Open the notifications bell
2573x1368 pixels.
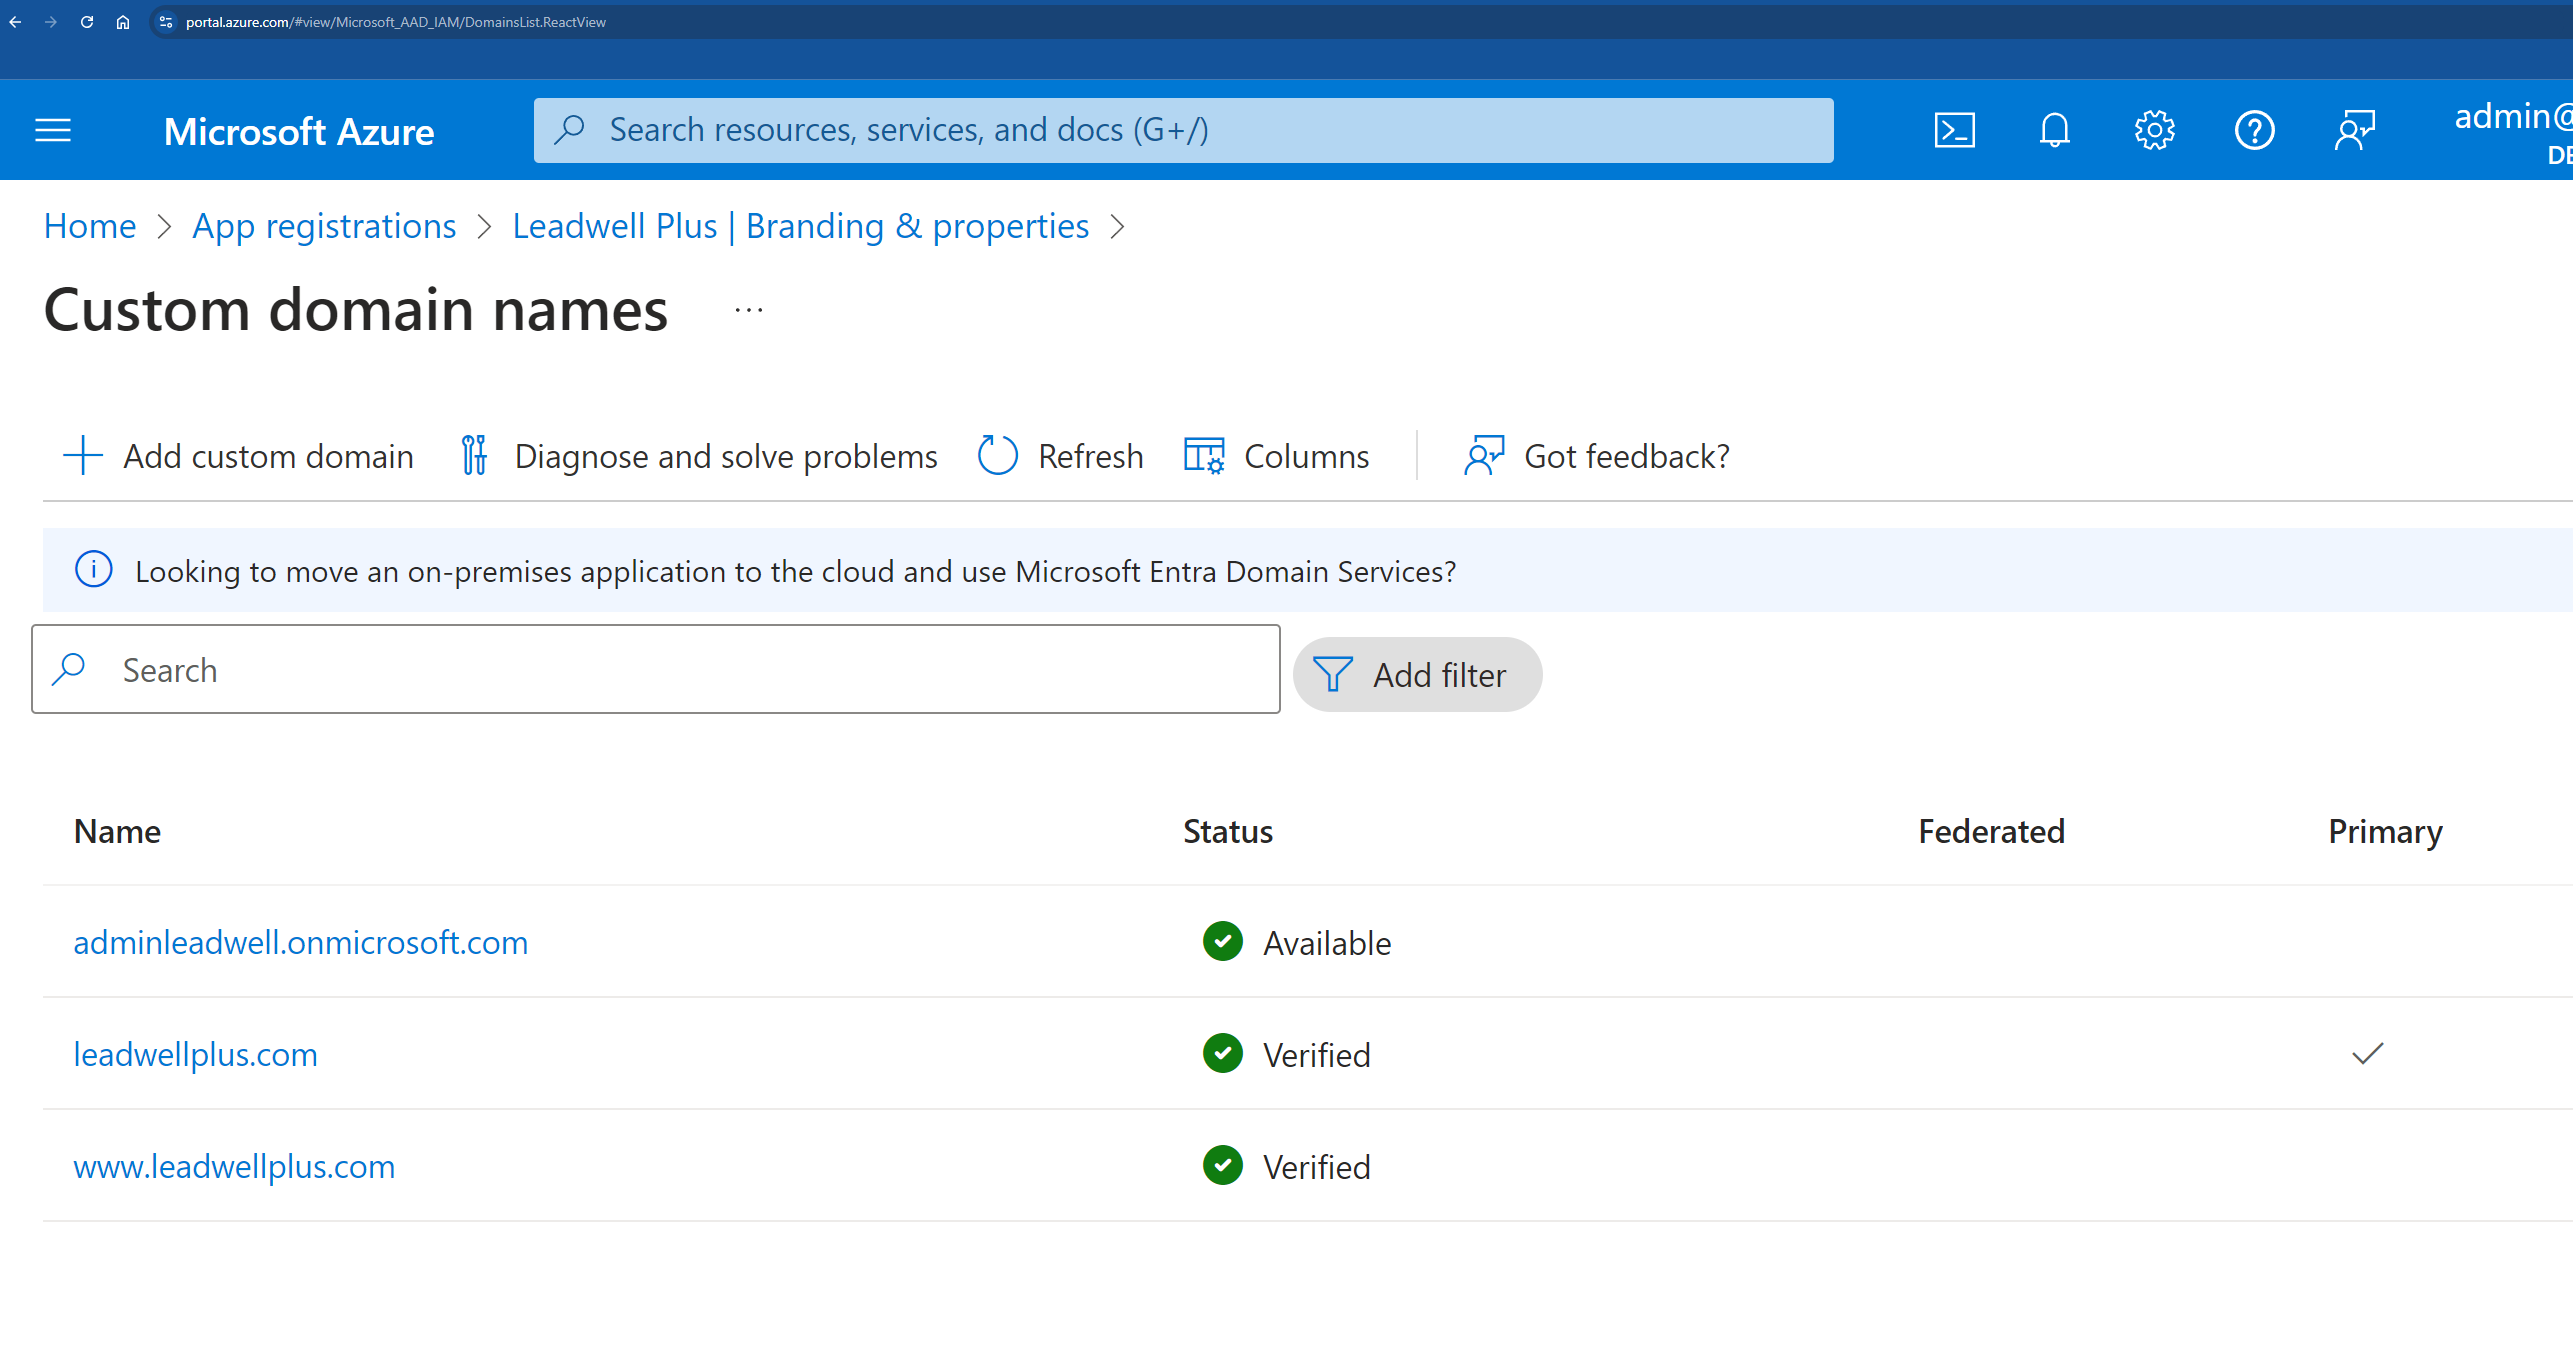tap(2054, 130)
